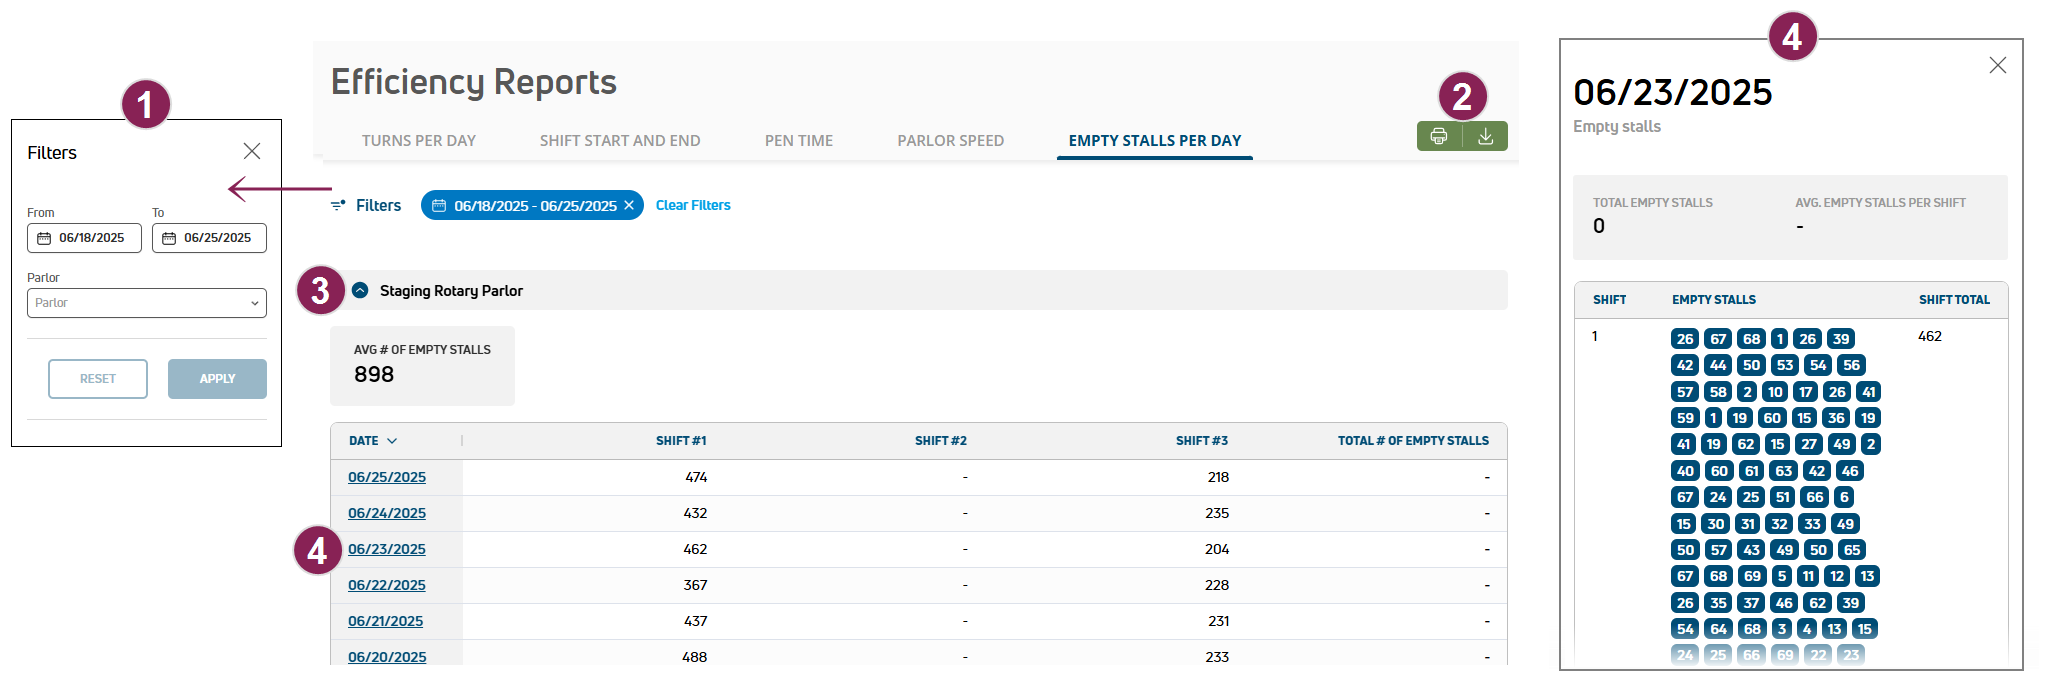
Task: Switch to the Parlor Speed tab
Action: (x=950, y=141)
